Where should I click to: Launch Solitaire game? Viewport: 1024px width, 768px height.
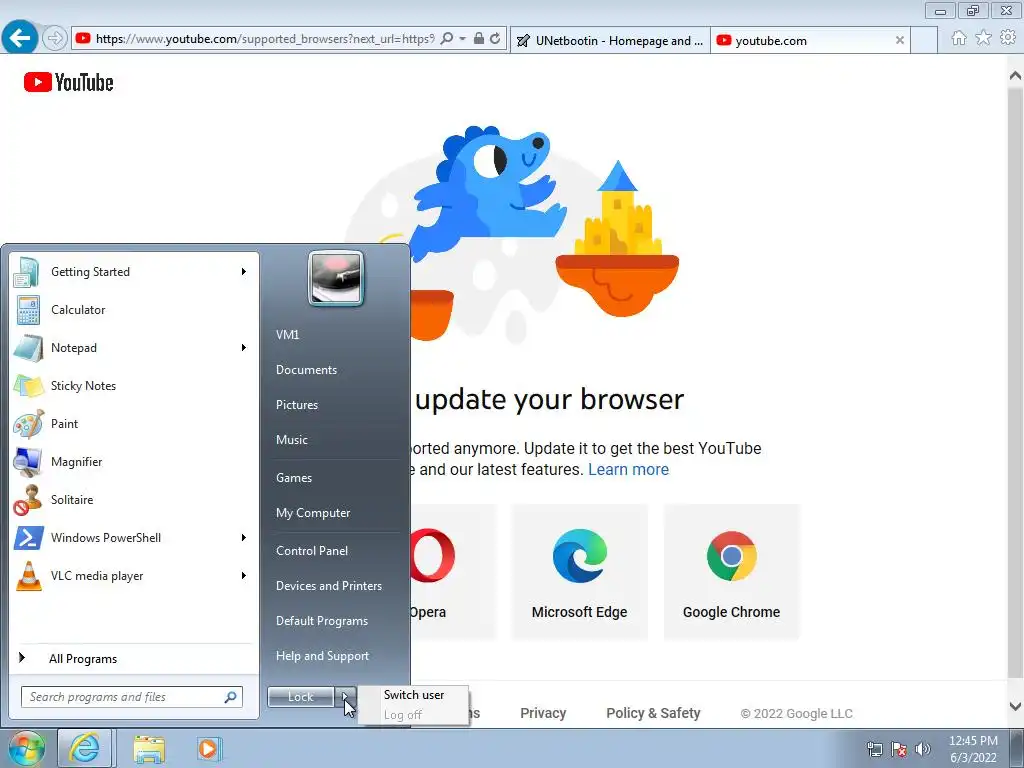click(134, 500)
